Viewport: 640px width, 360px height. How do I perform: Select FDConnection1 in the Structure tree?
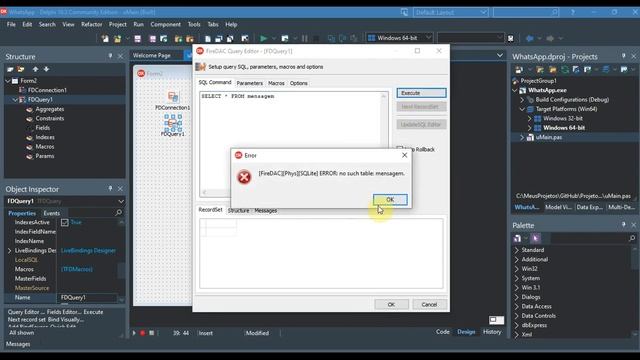(47, 90)
